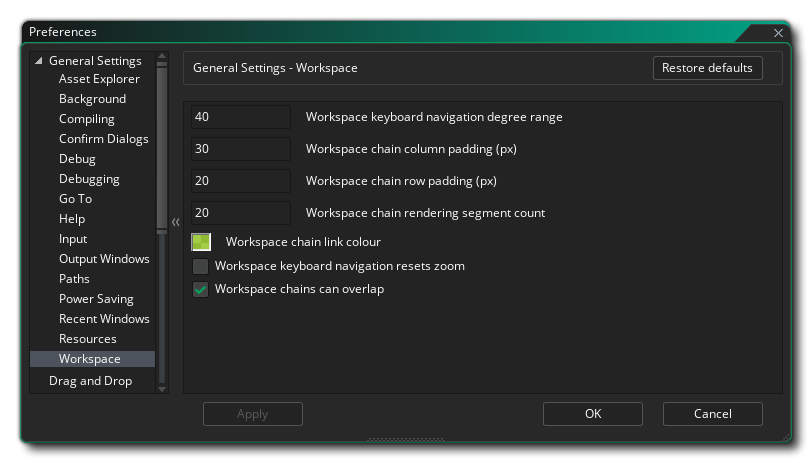Edit chain column padding value field
This screenshot has height=463, width=812.
point(241,149)
